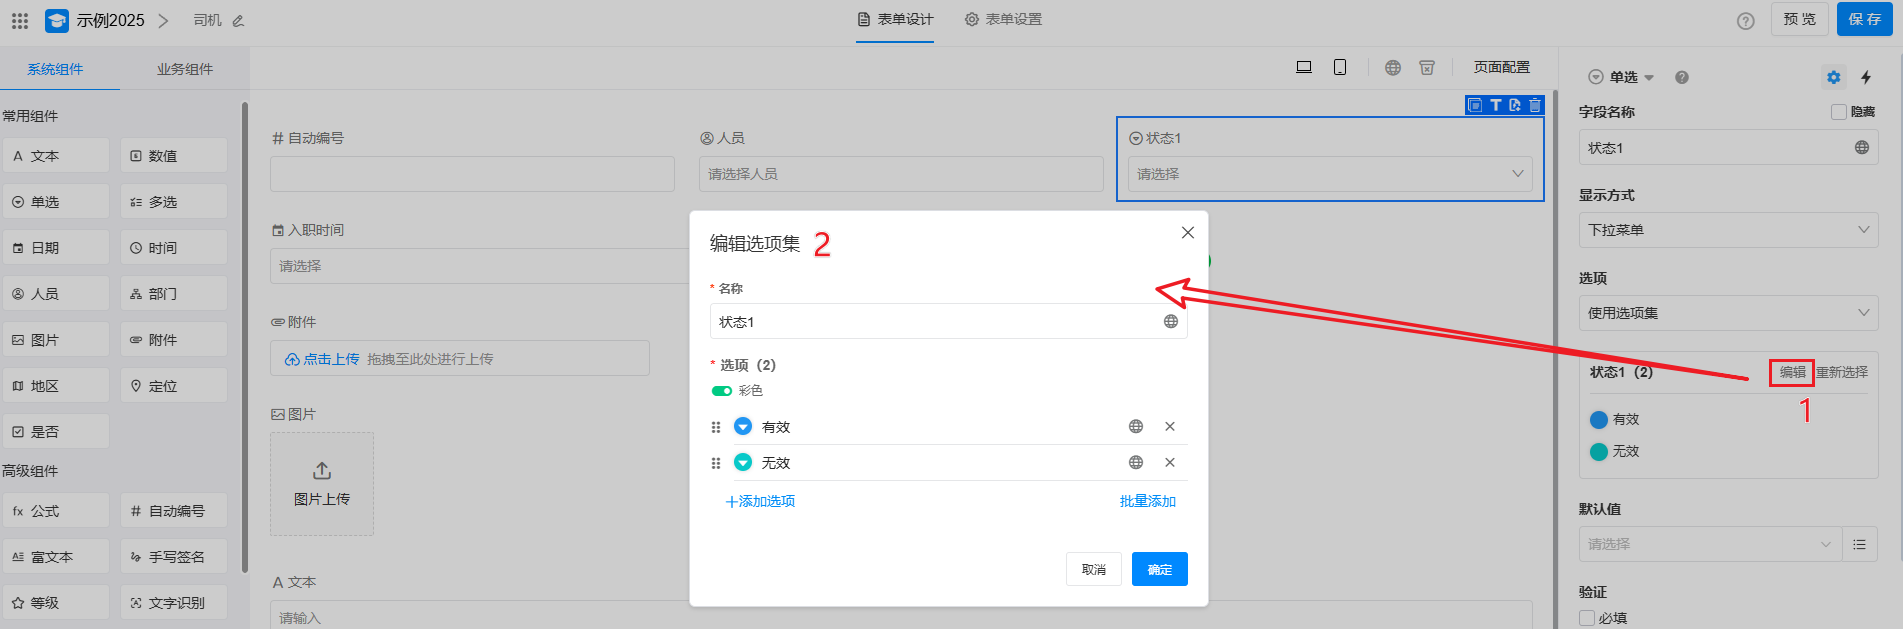Screen dimensions: 1903x629
Task: Click the 确定 button in dialog
Action: pos(1159,569)
